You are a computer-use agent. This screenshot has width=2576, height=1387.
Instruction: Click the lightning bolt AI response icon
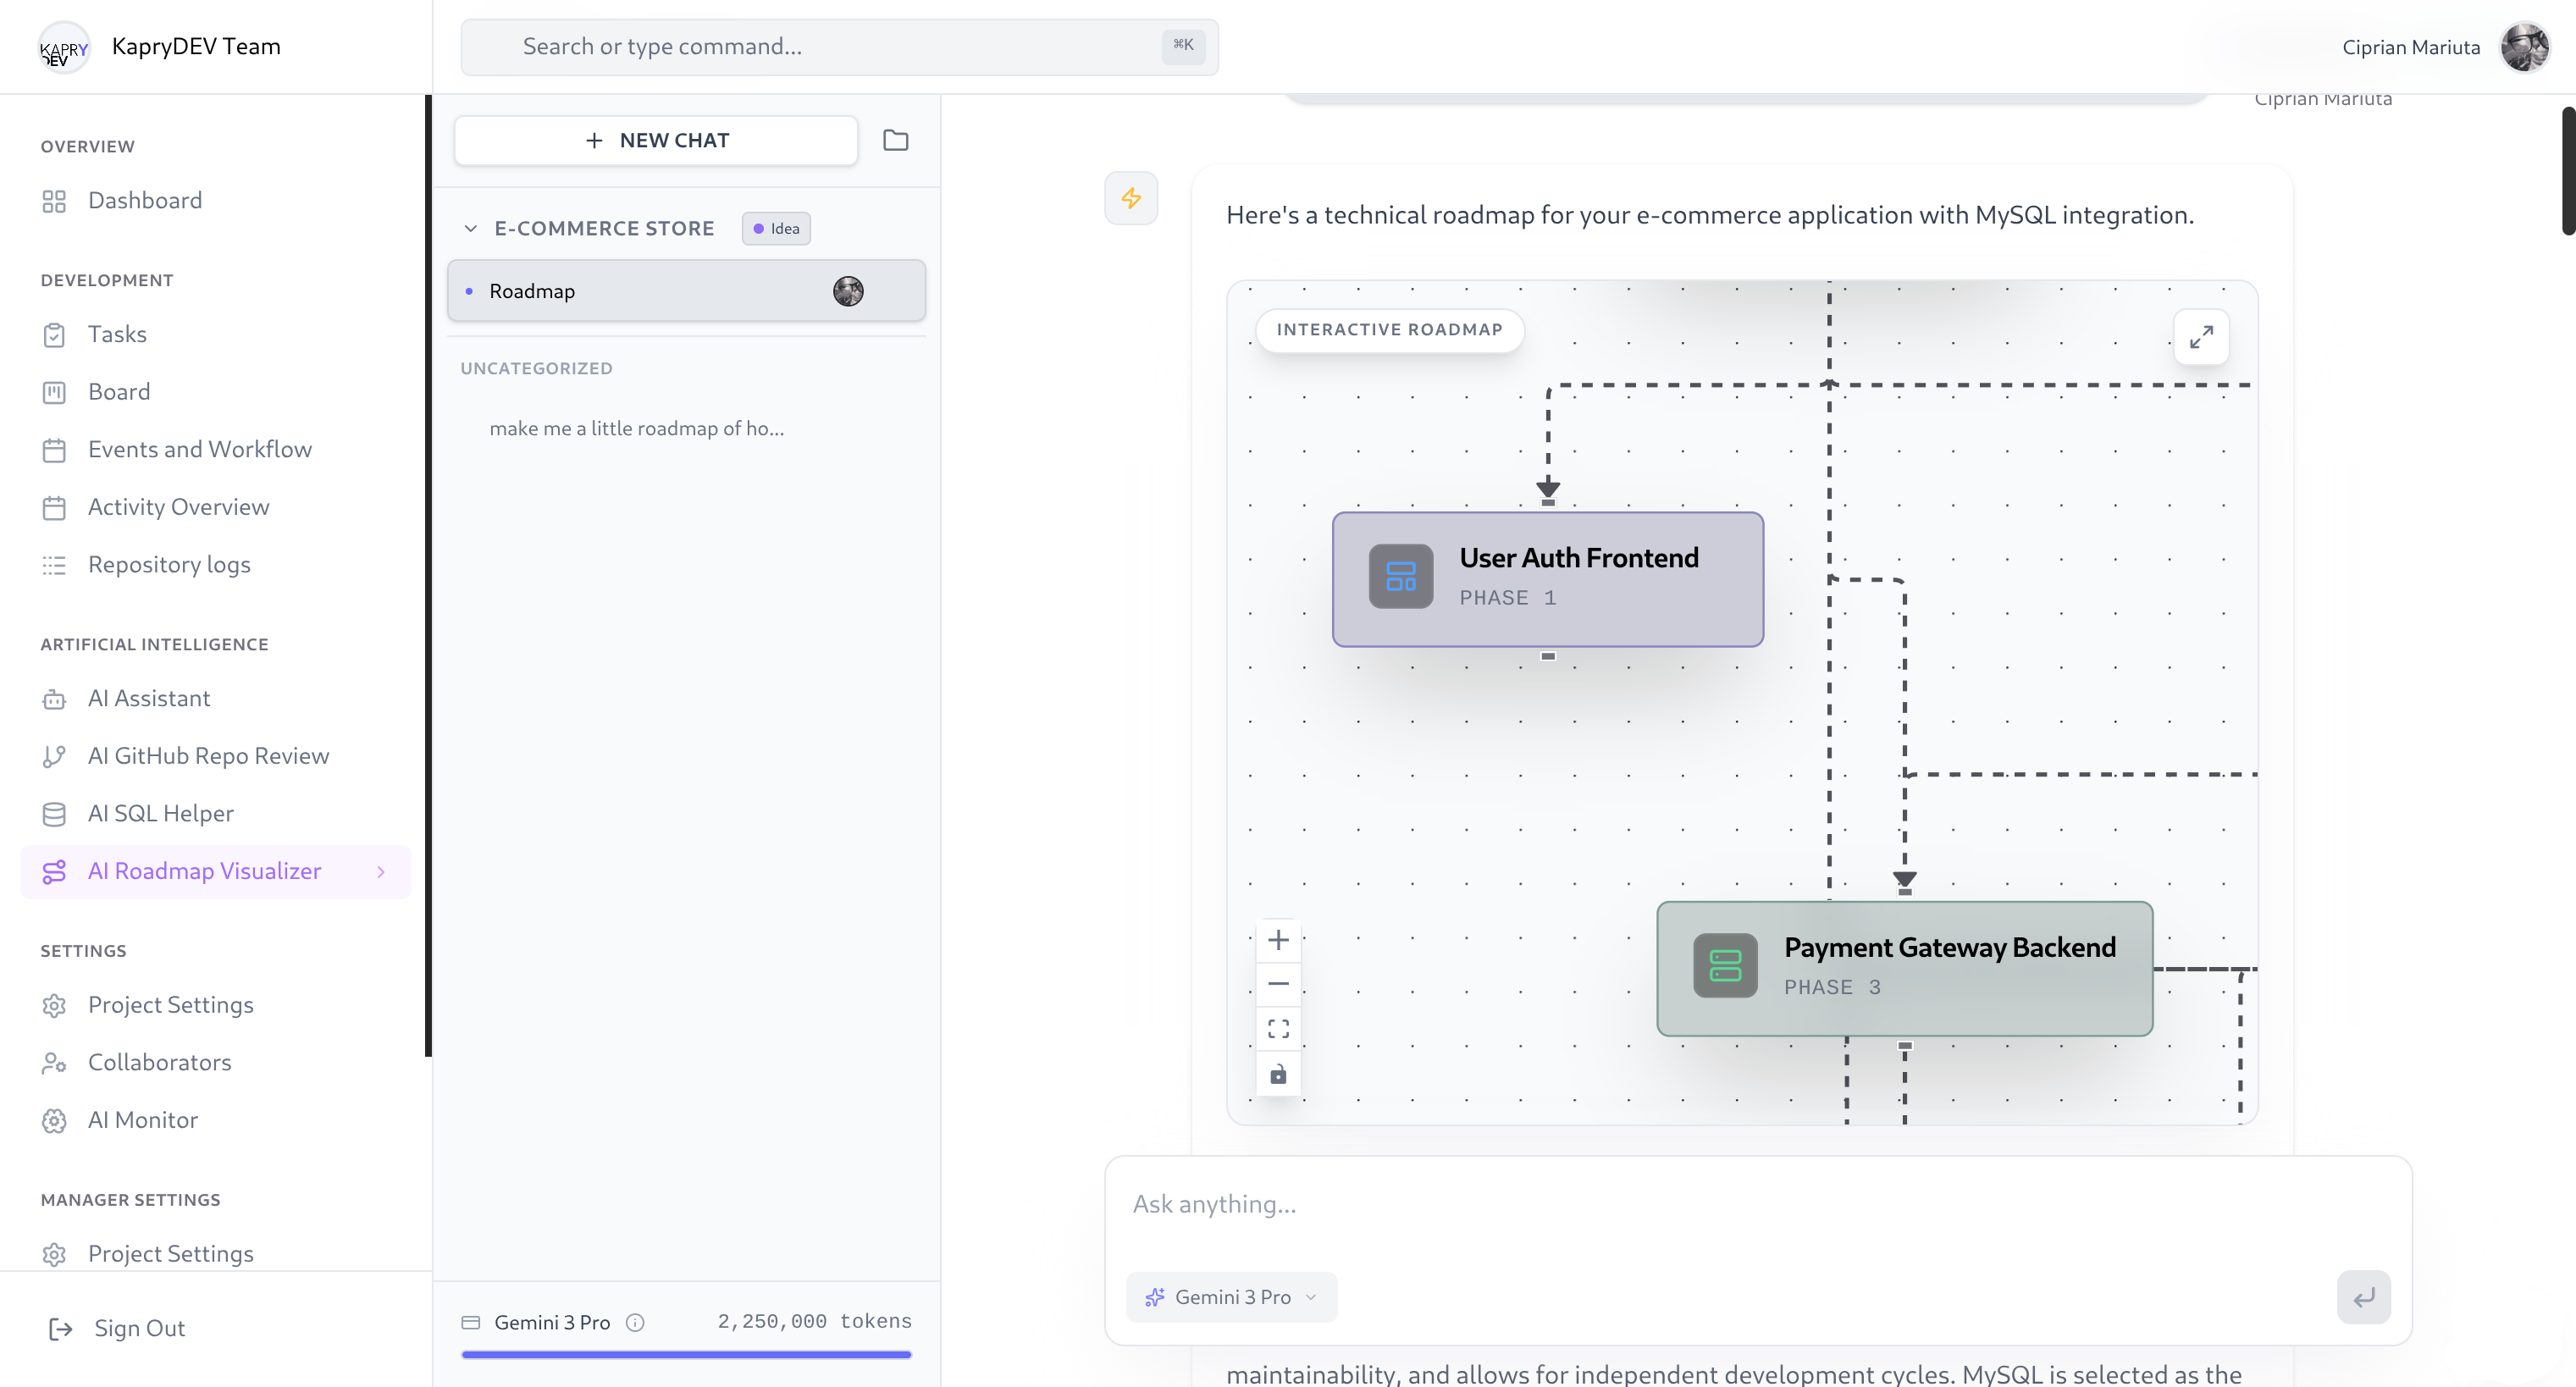1131,198
